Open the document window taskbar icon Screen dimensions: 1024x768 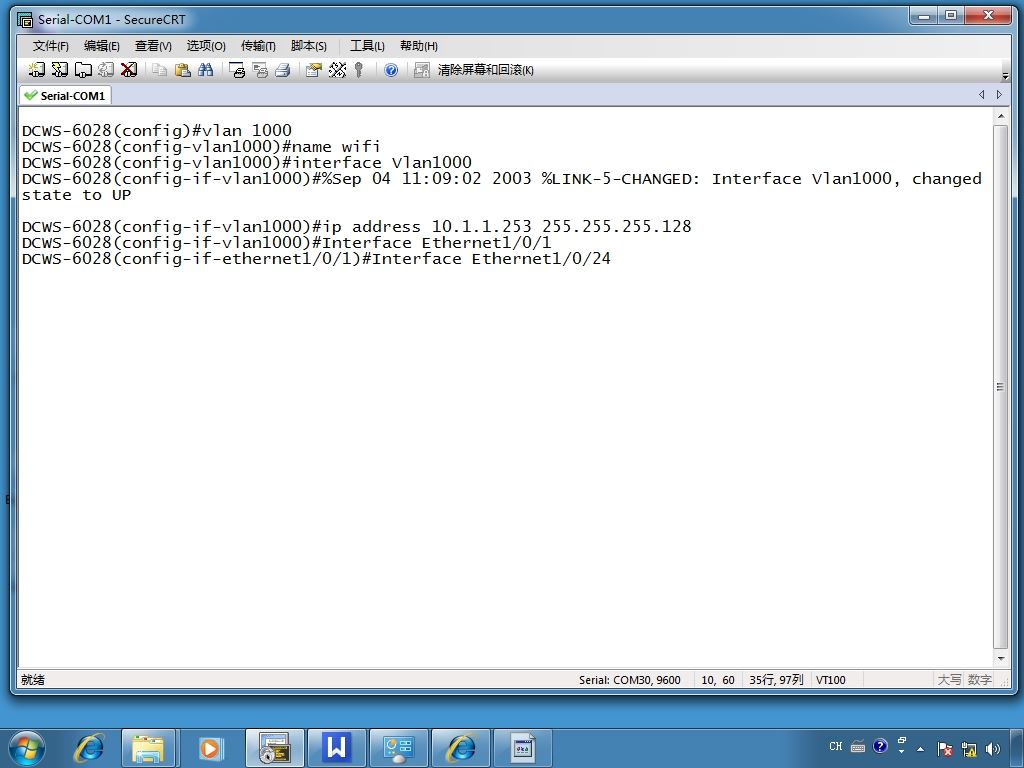[522, 748]
